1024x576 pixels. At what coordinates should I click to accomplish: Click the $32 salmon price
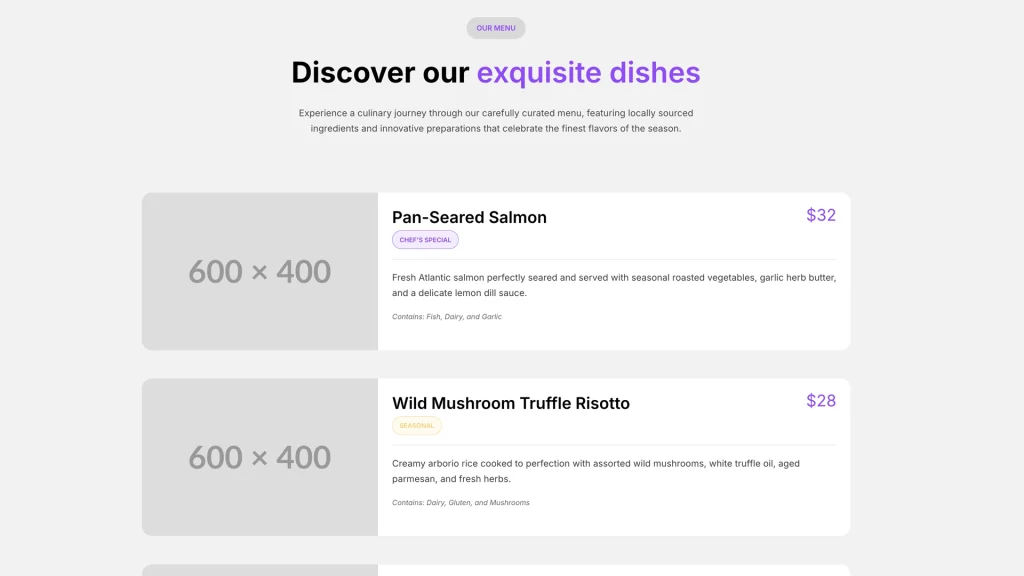tap(820, 215)
